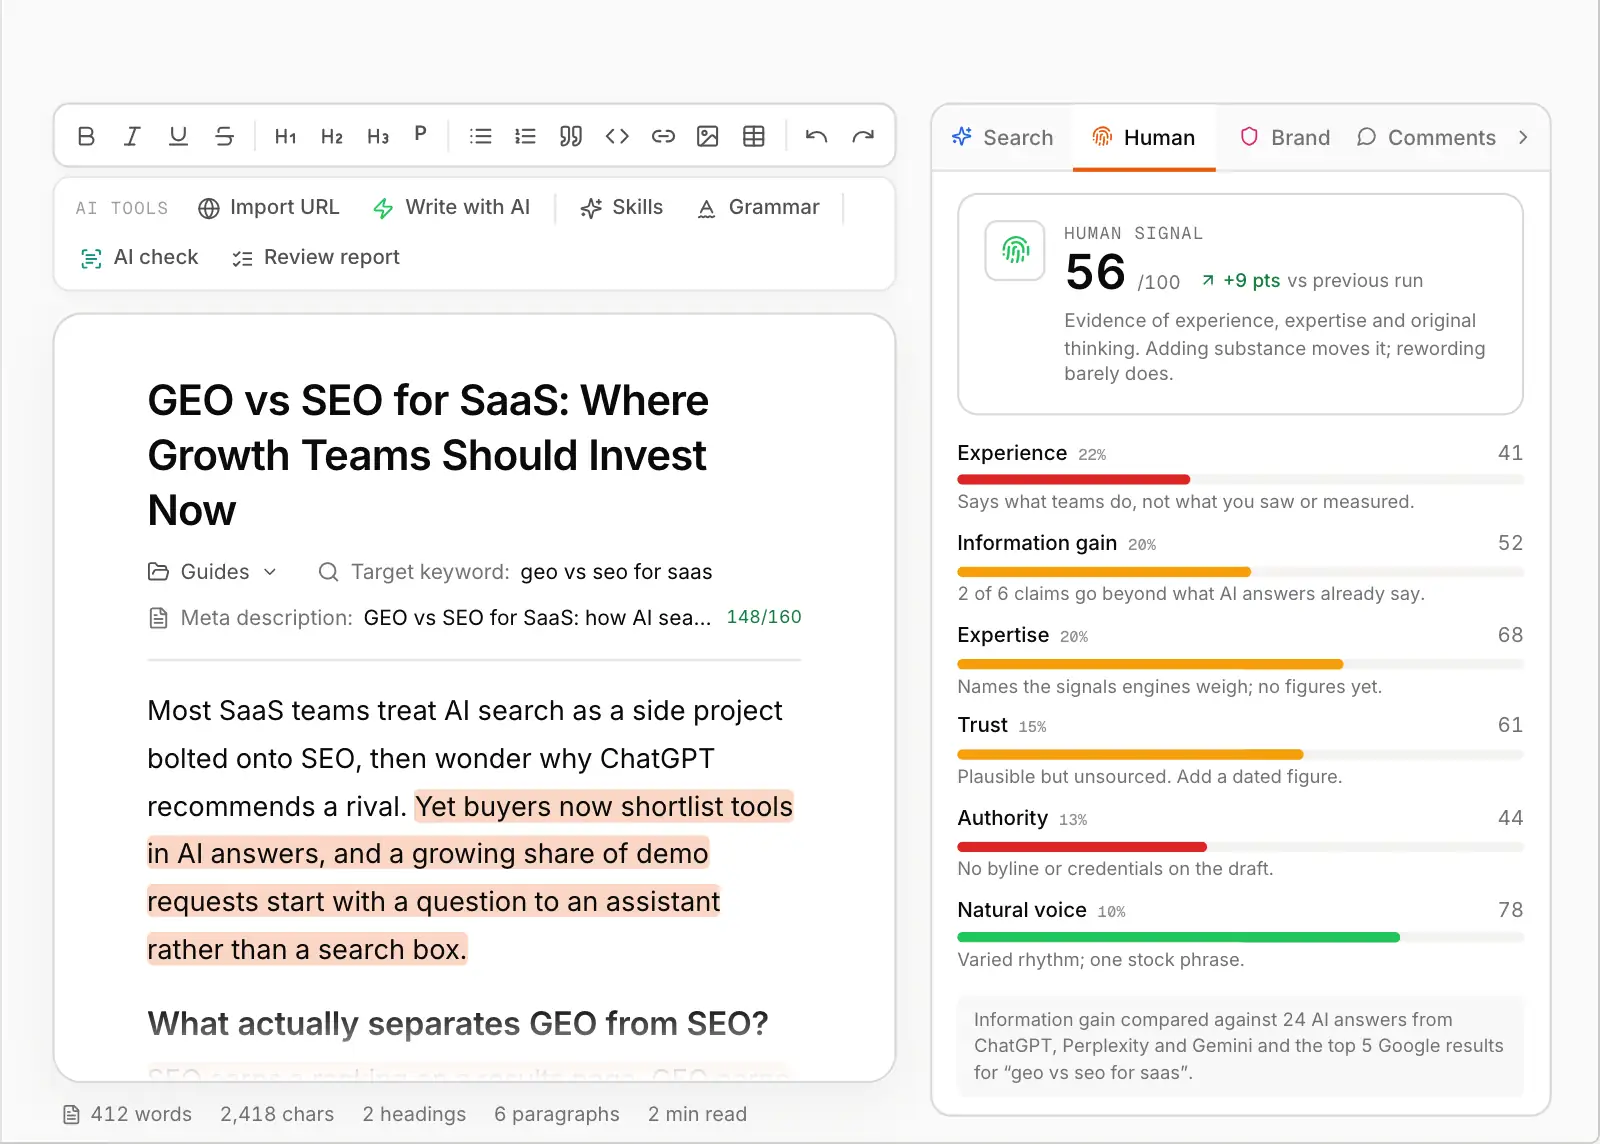Screen dimensions: 1600x1144
Task: Open the Skills tool
Action: pos(622,207)
